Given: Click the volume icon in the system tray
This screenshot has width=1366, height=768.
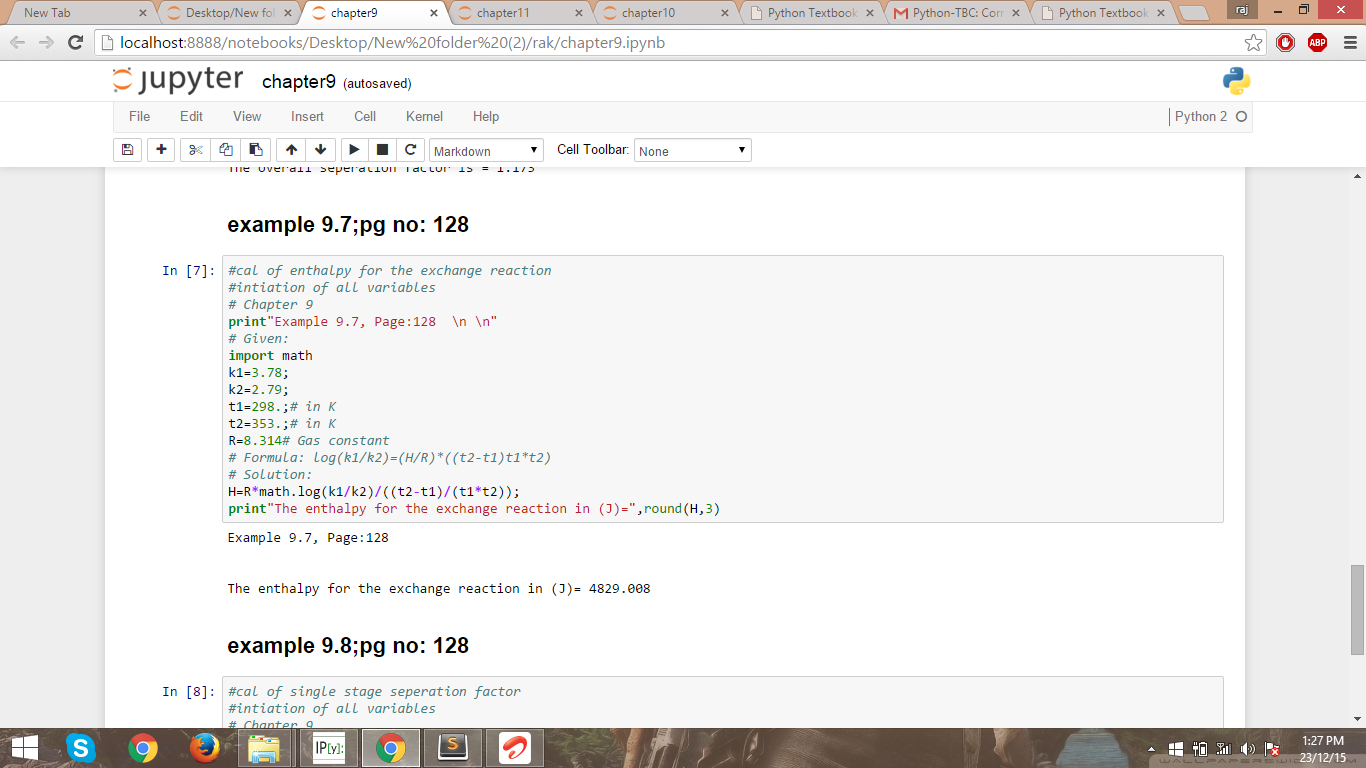Looking at the screenshot, I should point(1247,749).
